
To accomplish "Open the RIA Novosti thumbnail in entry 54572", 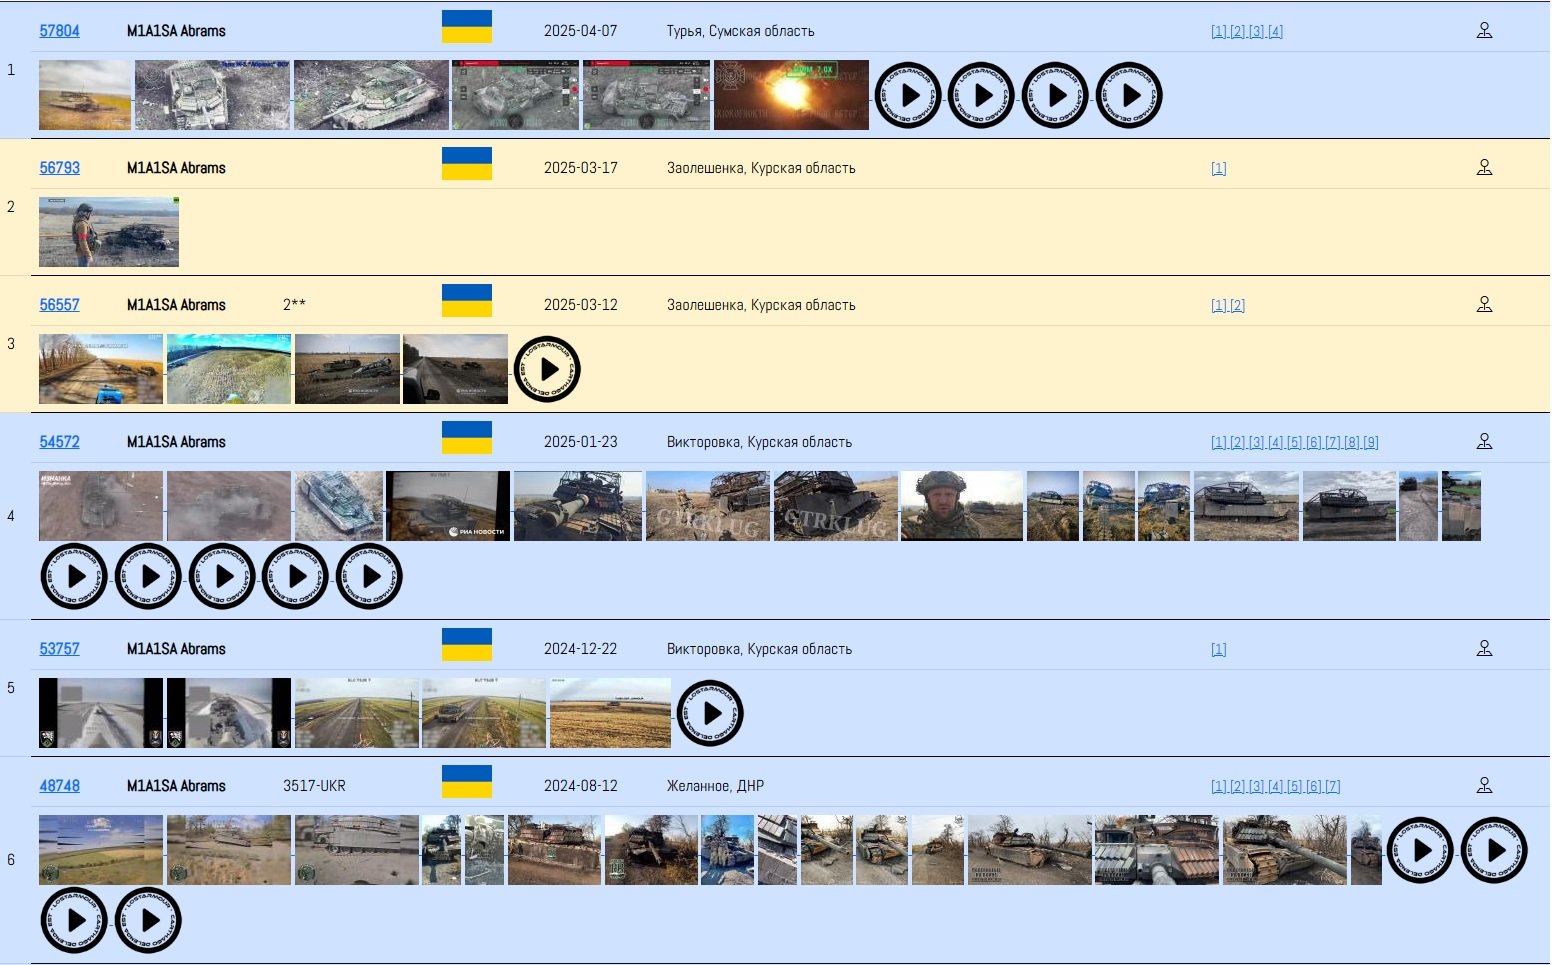I will (x=448, y=506).
